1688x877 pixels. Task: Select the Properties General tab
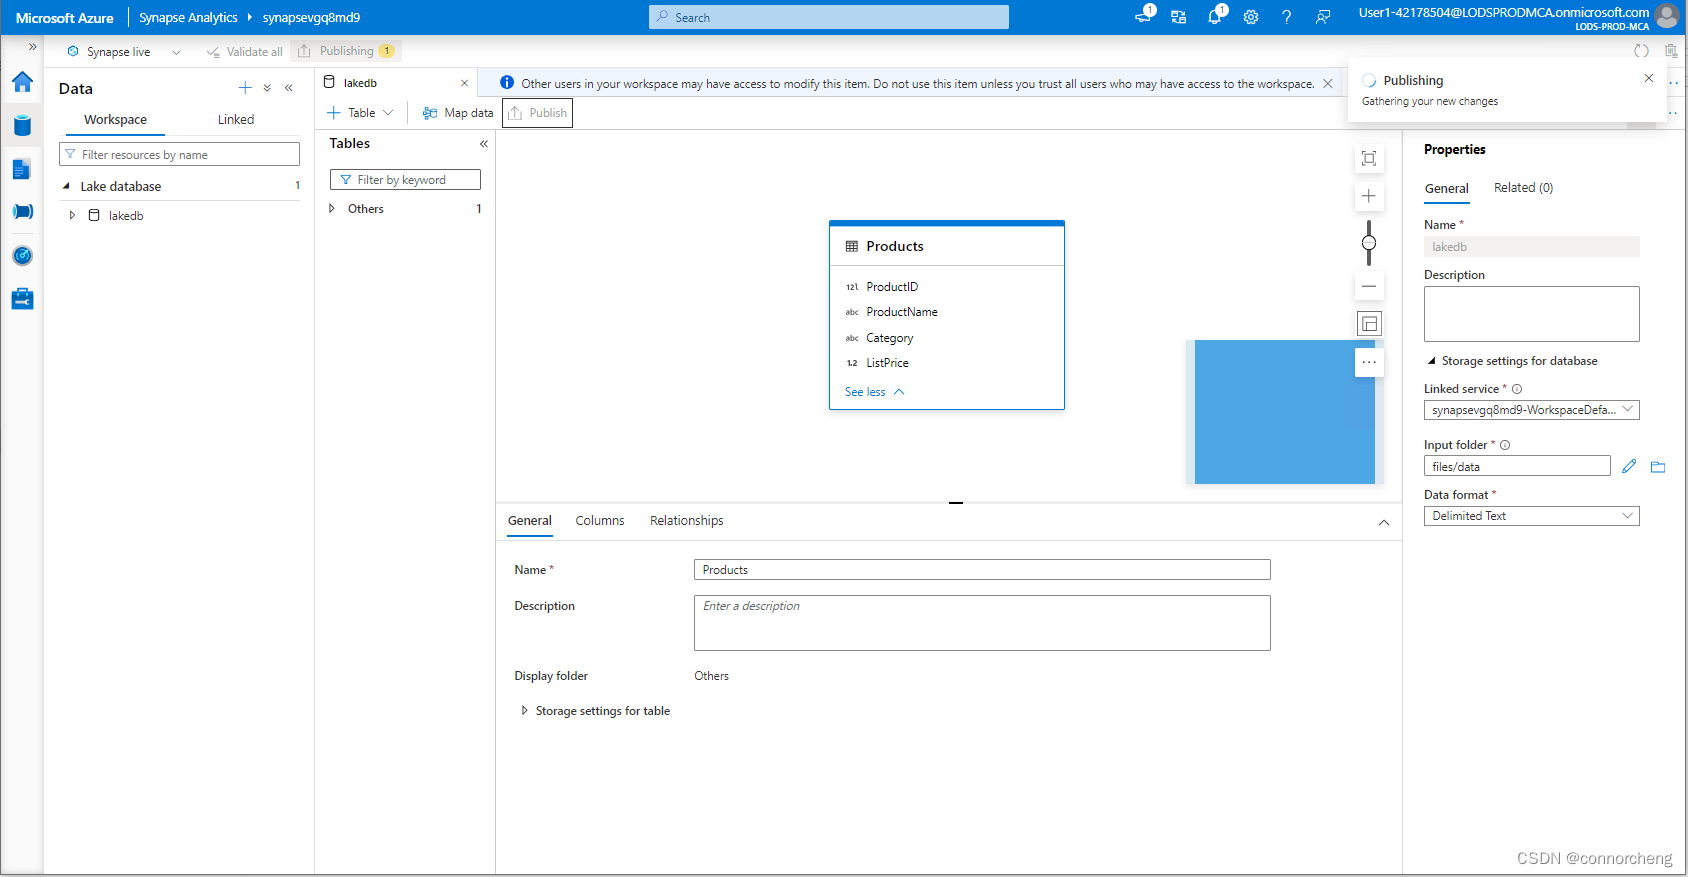point(1446,189)
